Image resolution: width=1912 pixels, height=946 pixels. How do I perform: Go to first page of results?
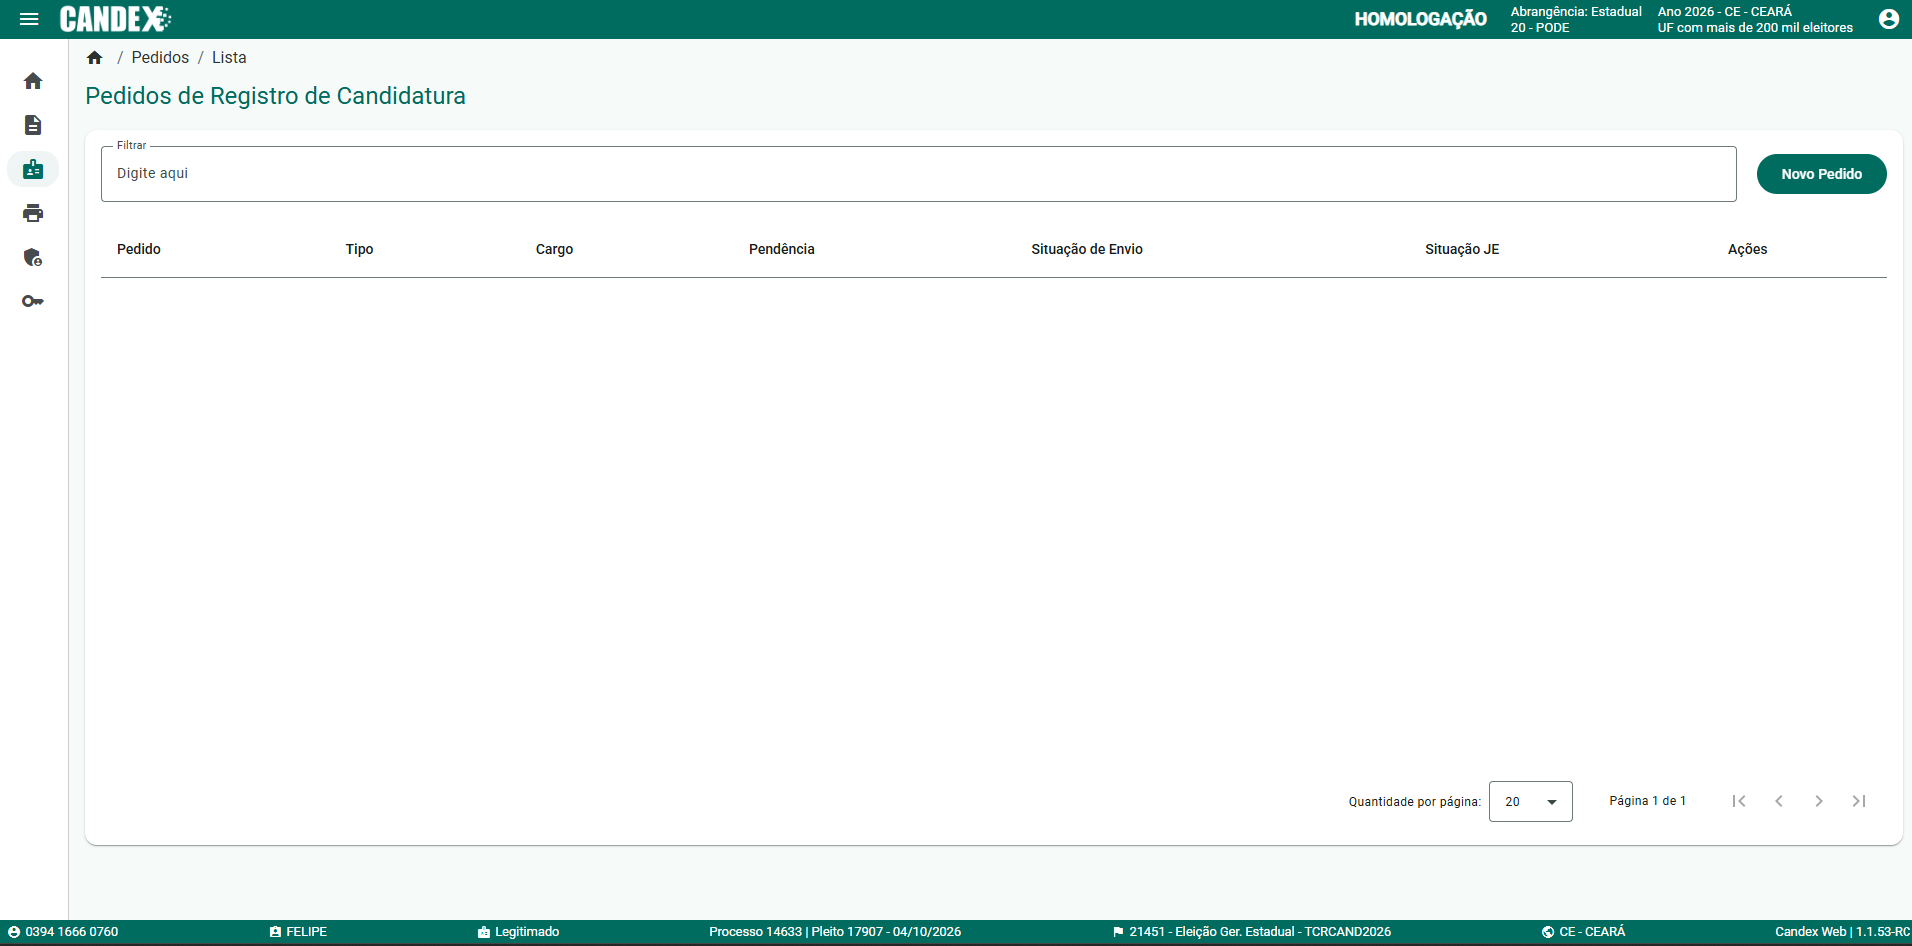1739,801
